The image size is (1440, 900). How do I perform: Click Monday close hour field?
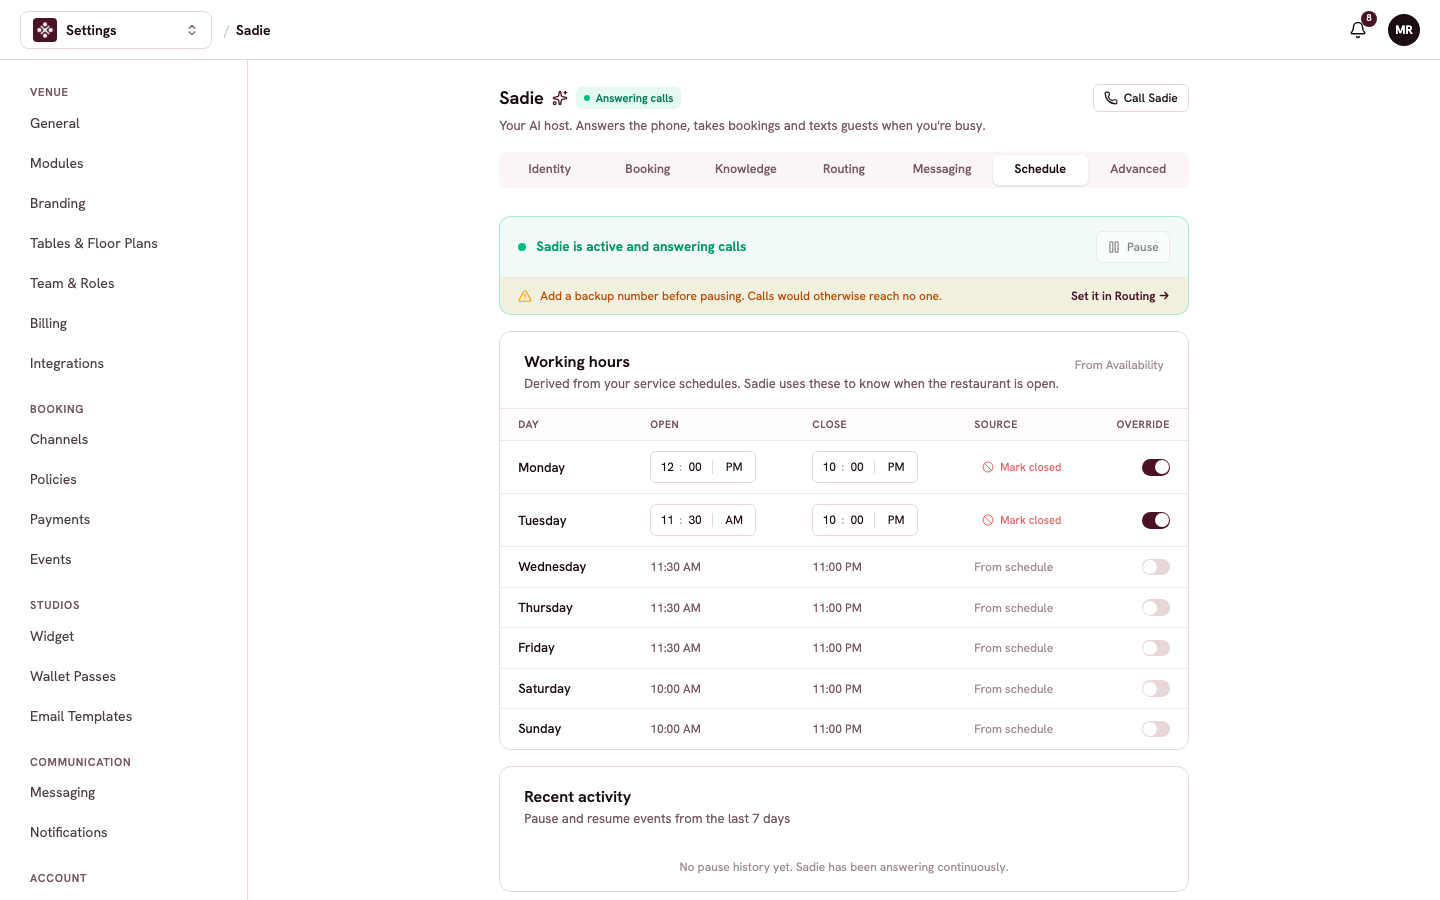pyautogui.click(x=829, y=467)
